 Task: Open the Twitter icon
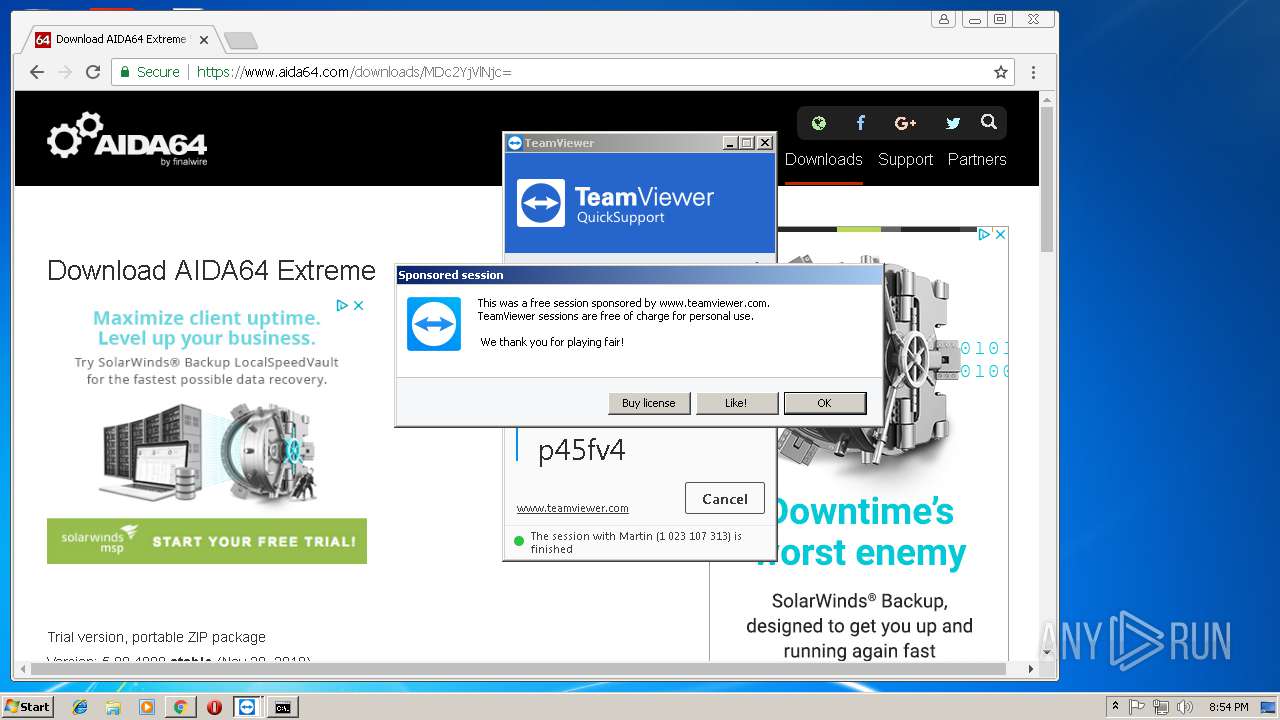point(953,123)
